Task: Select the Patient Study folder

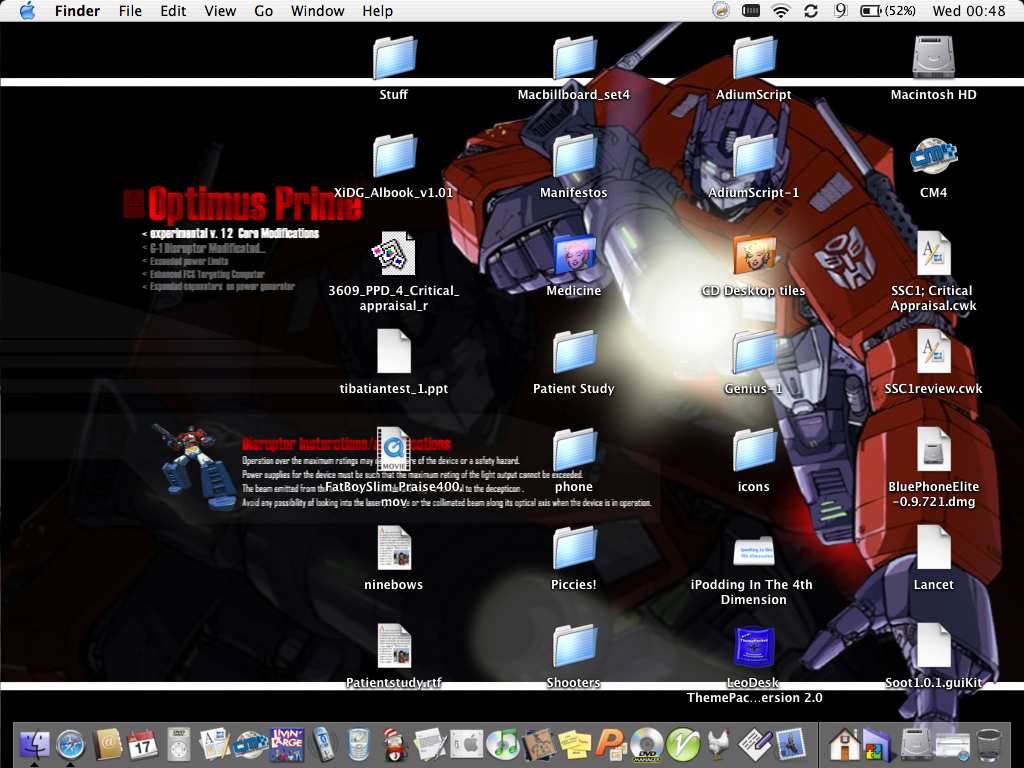Action: click(x=574, y=353)
